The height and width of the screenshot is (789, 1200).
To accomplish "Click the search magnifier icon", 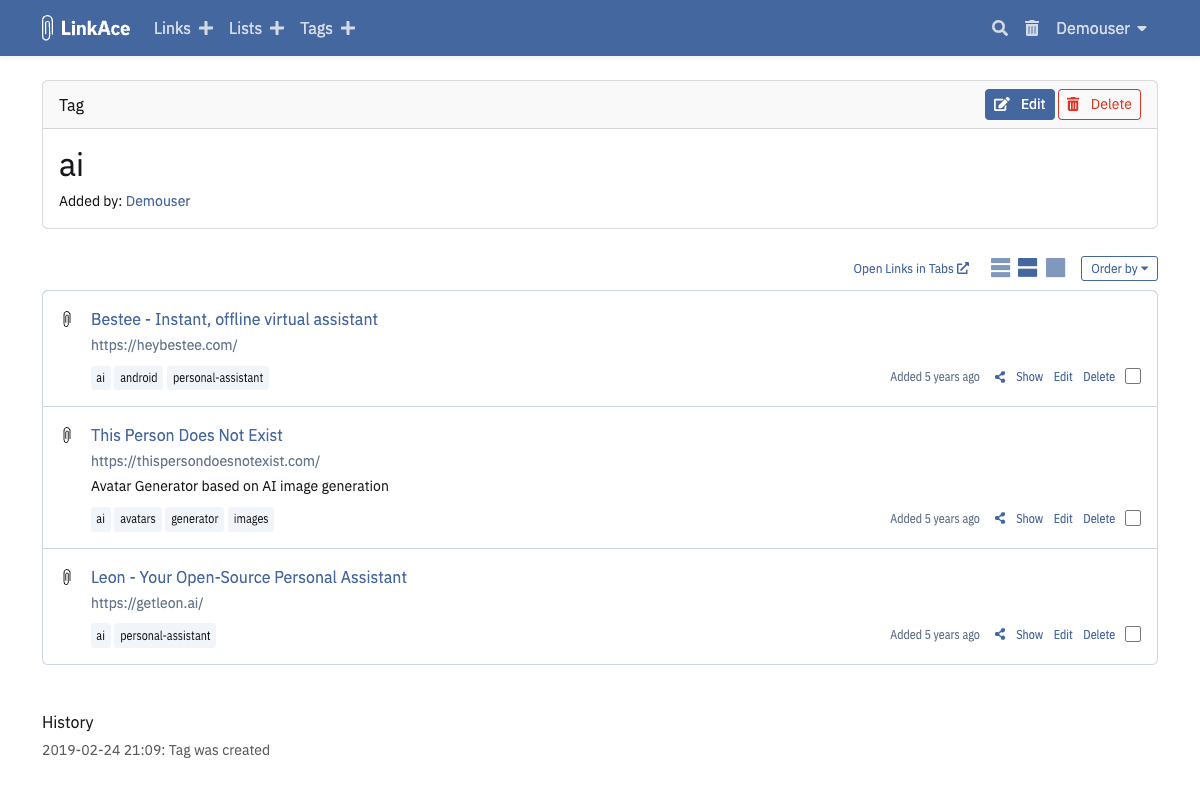I will tap(999, 29).
